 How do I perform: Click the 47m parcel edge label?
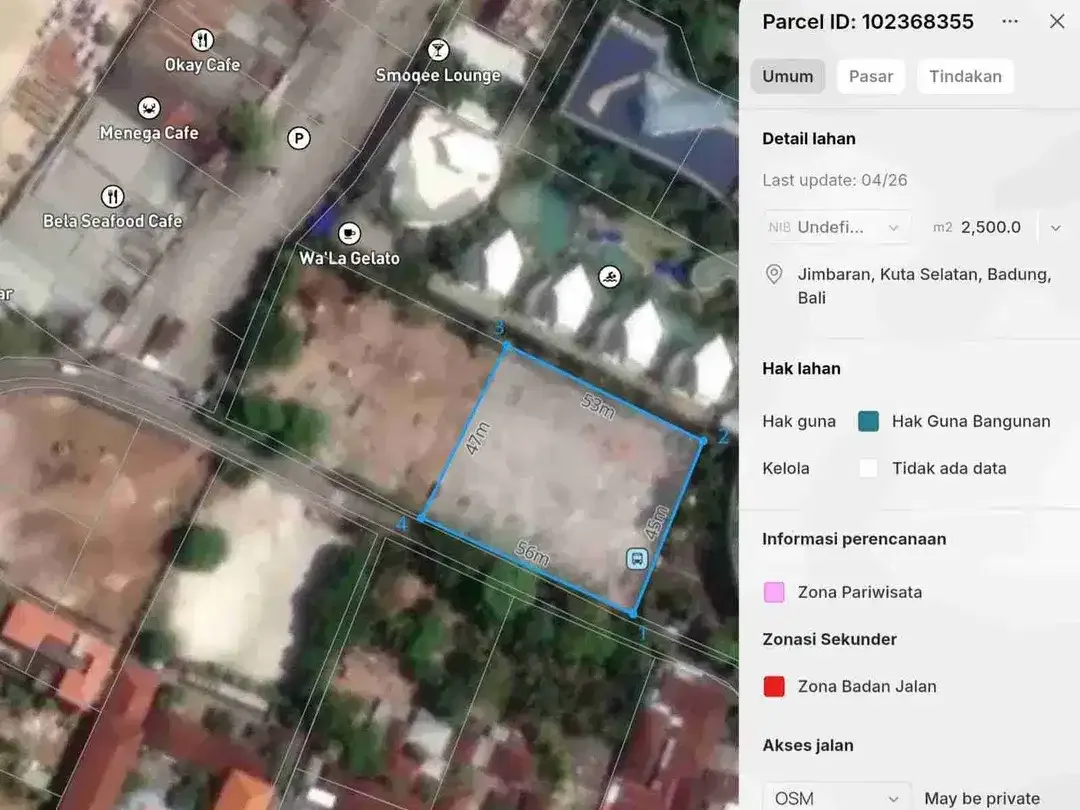click(477, 439)
